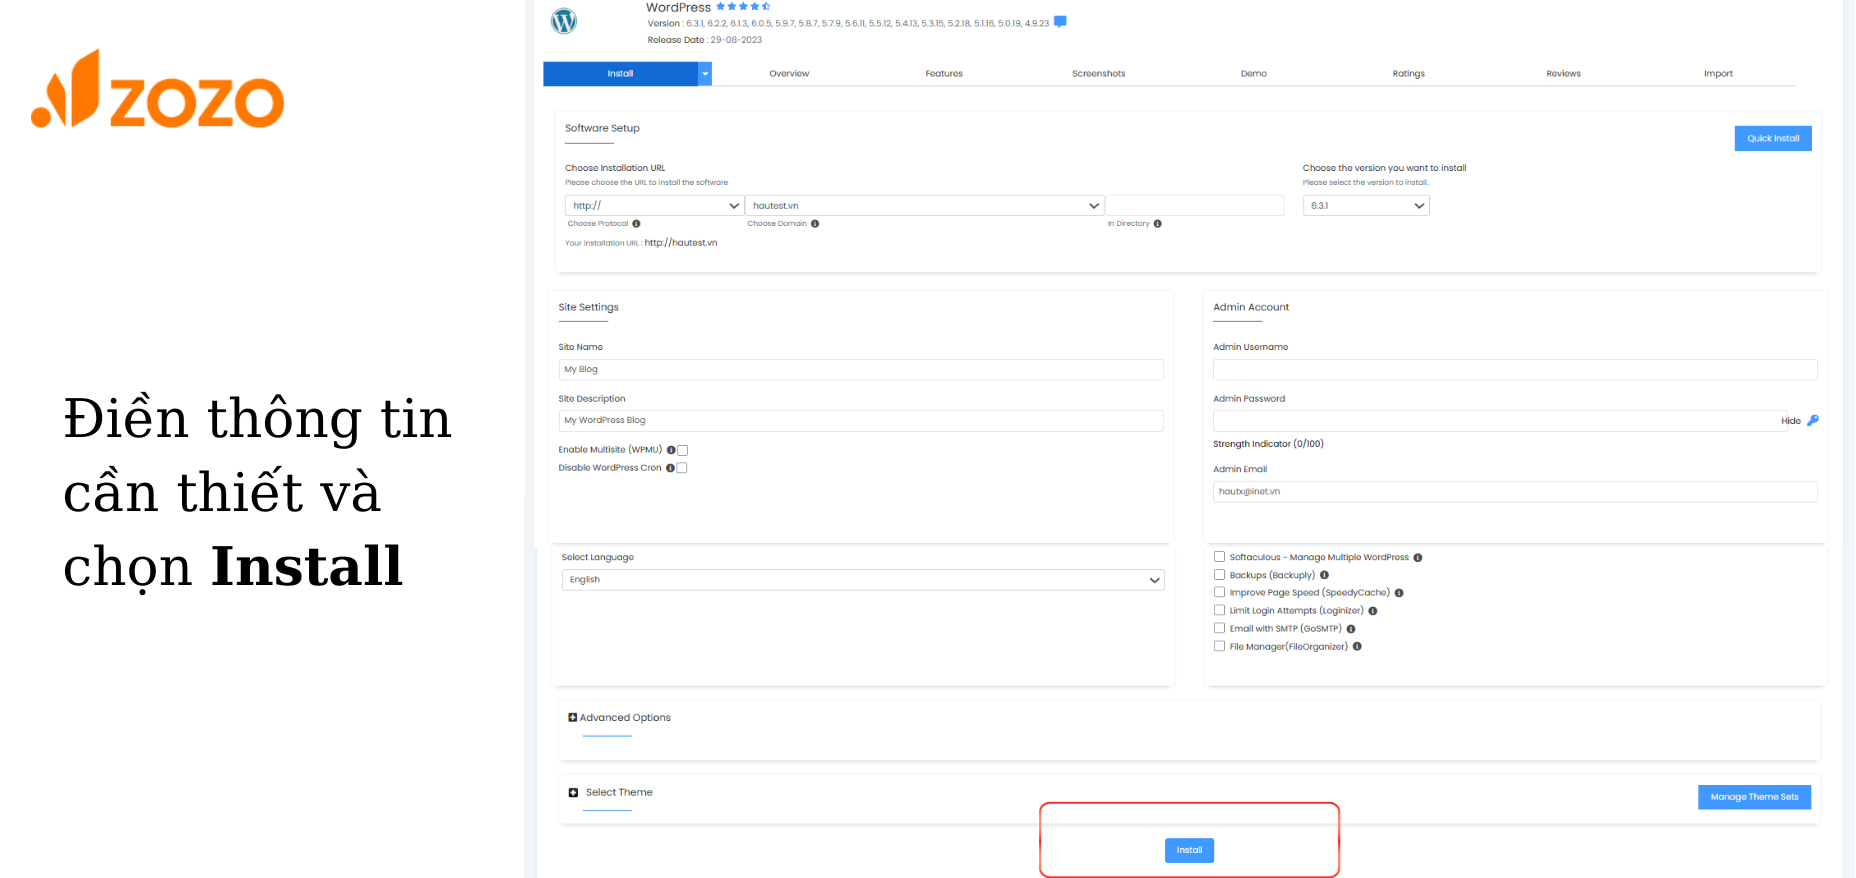Viewport: 1856px width, 878px height.
Task: Click the Site Description field
Action: (861, 421)
